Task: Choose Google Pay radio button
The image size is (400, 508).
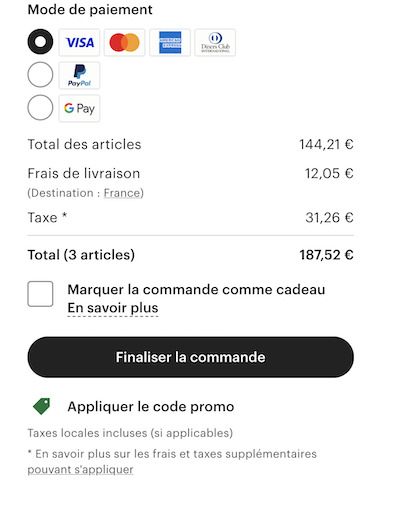Action: click(40, 107)
